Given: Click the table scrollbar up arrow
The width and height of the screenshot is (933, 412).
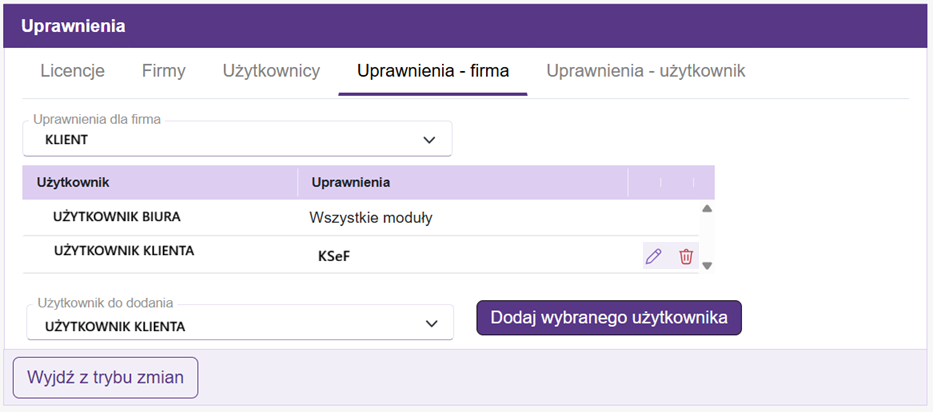Looking at the screenshot, I should [x=707, y=209].
